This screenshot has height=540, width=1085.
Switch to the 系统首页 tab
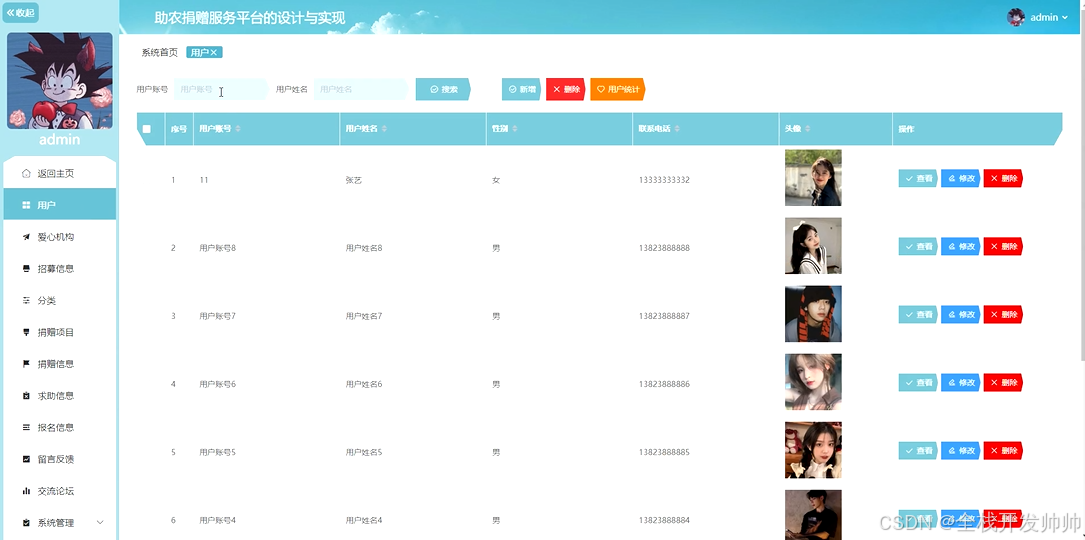click(x=160, y=53)
